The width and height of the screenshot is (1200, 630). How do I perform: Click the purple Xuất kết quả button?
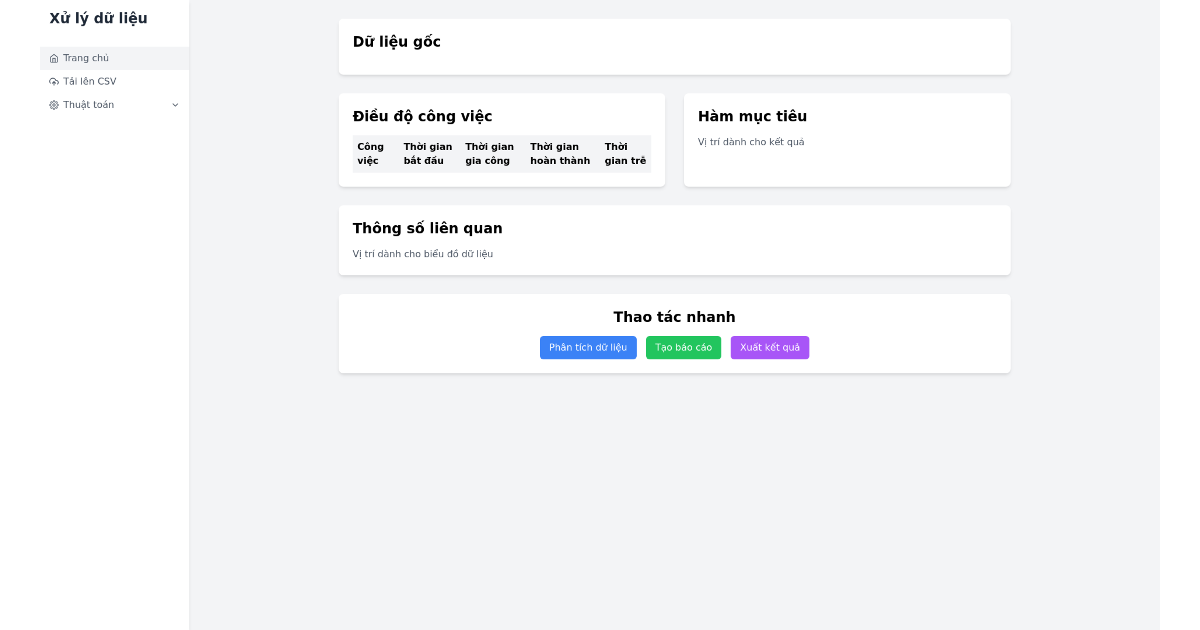(x=769, y=347)
